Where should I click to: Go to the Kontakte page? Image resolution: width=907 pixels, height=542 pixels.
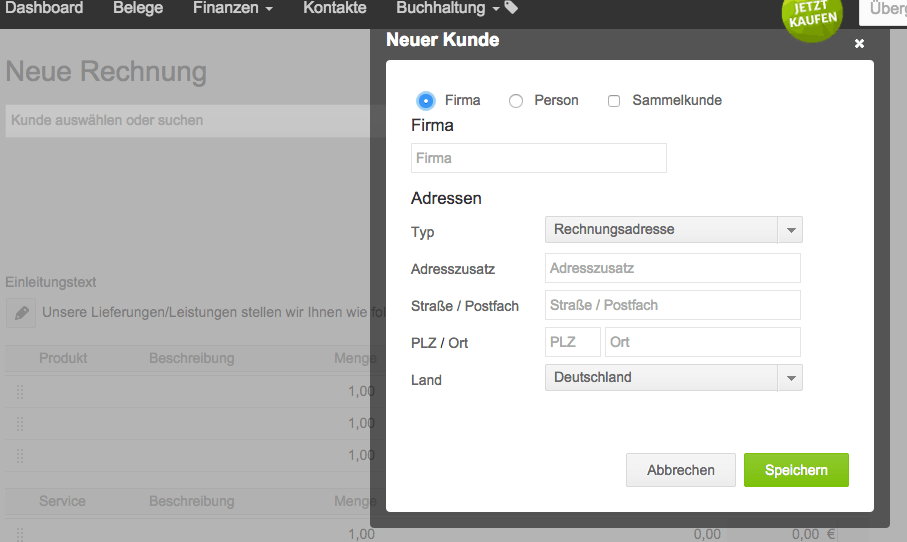click(334, 8)
